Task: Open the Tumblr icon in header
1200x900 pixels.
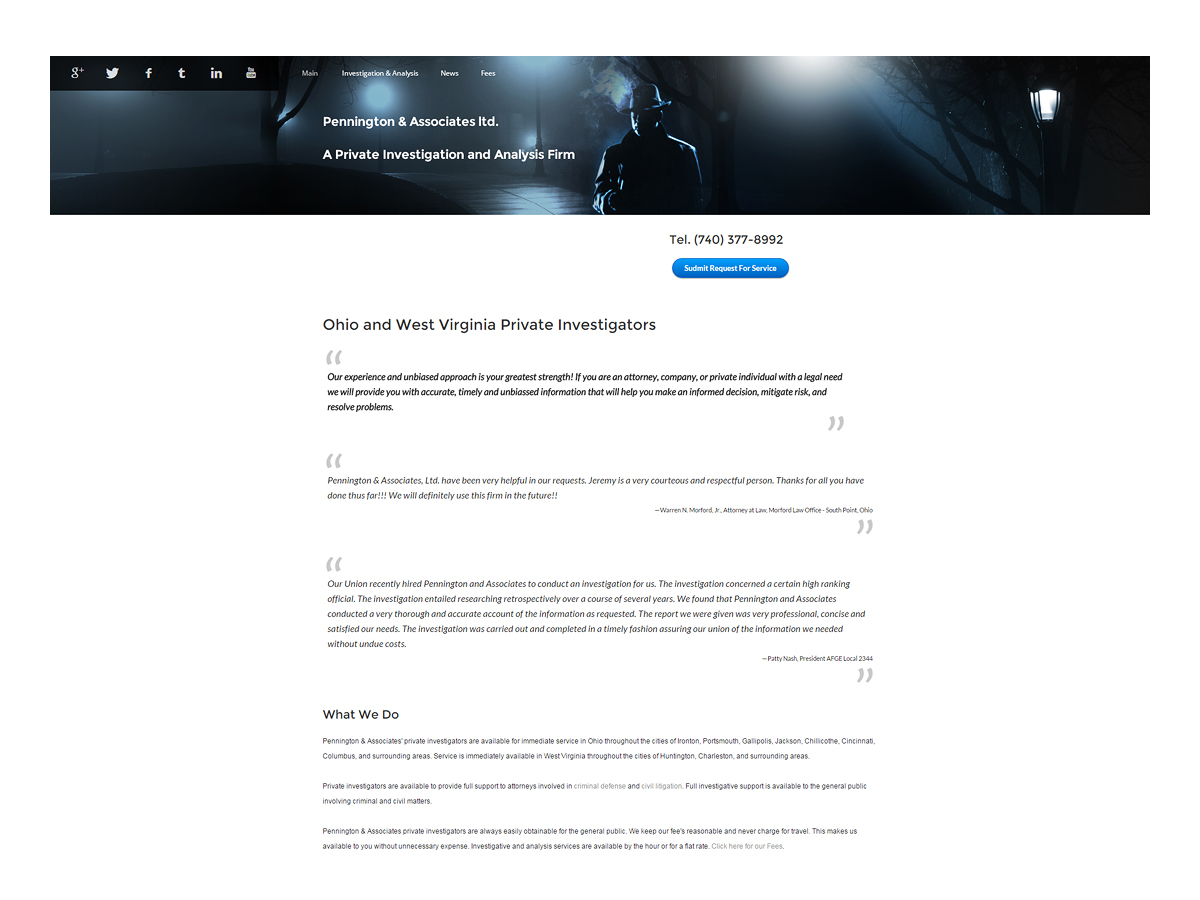Action: [x=181, y=73]
